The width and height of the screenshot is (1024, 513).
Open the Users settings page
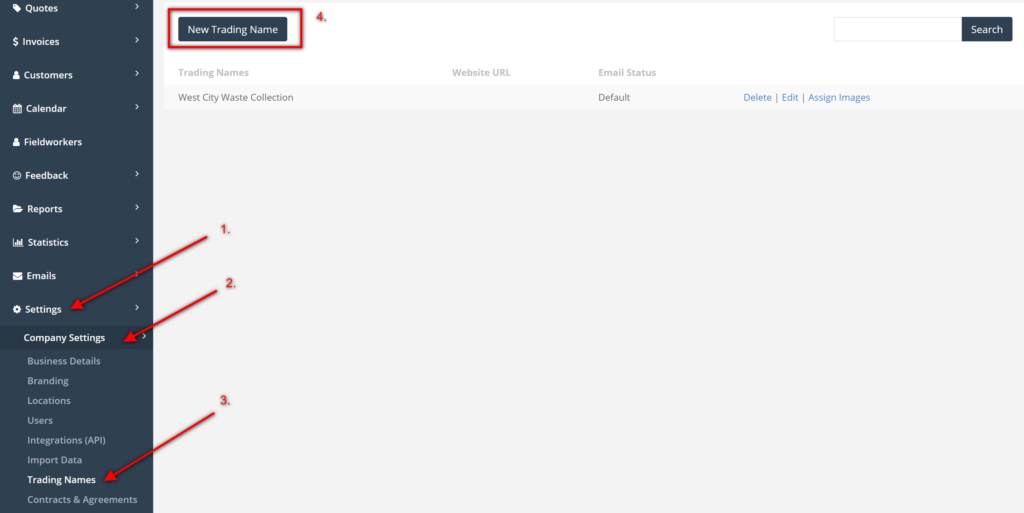(x=40, y=420)
